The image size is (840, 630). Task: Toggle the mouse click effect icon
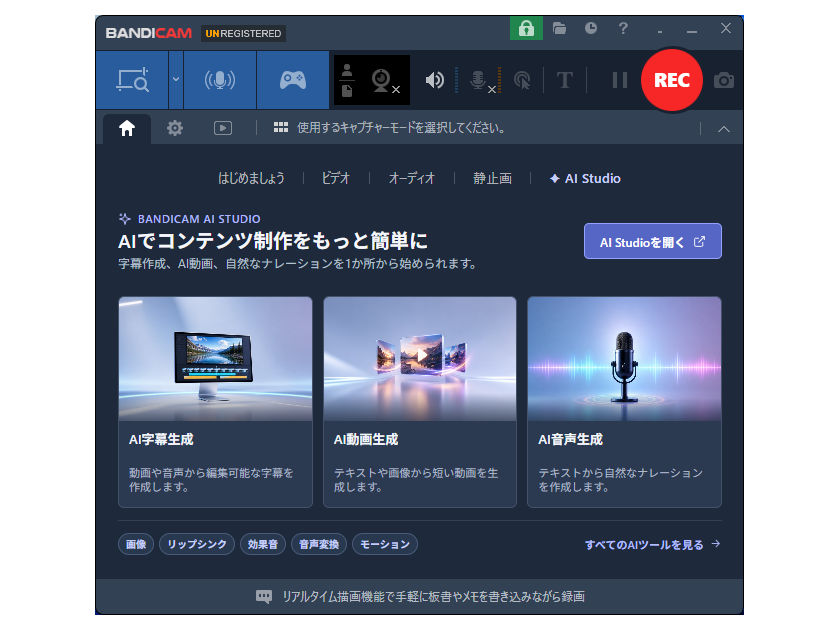[522, 80]
